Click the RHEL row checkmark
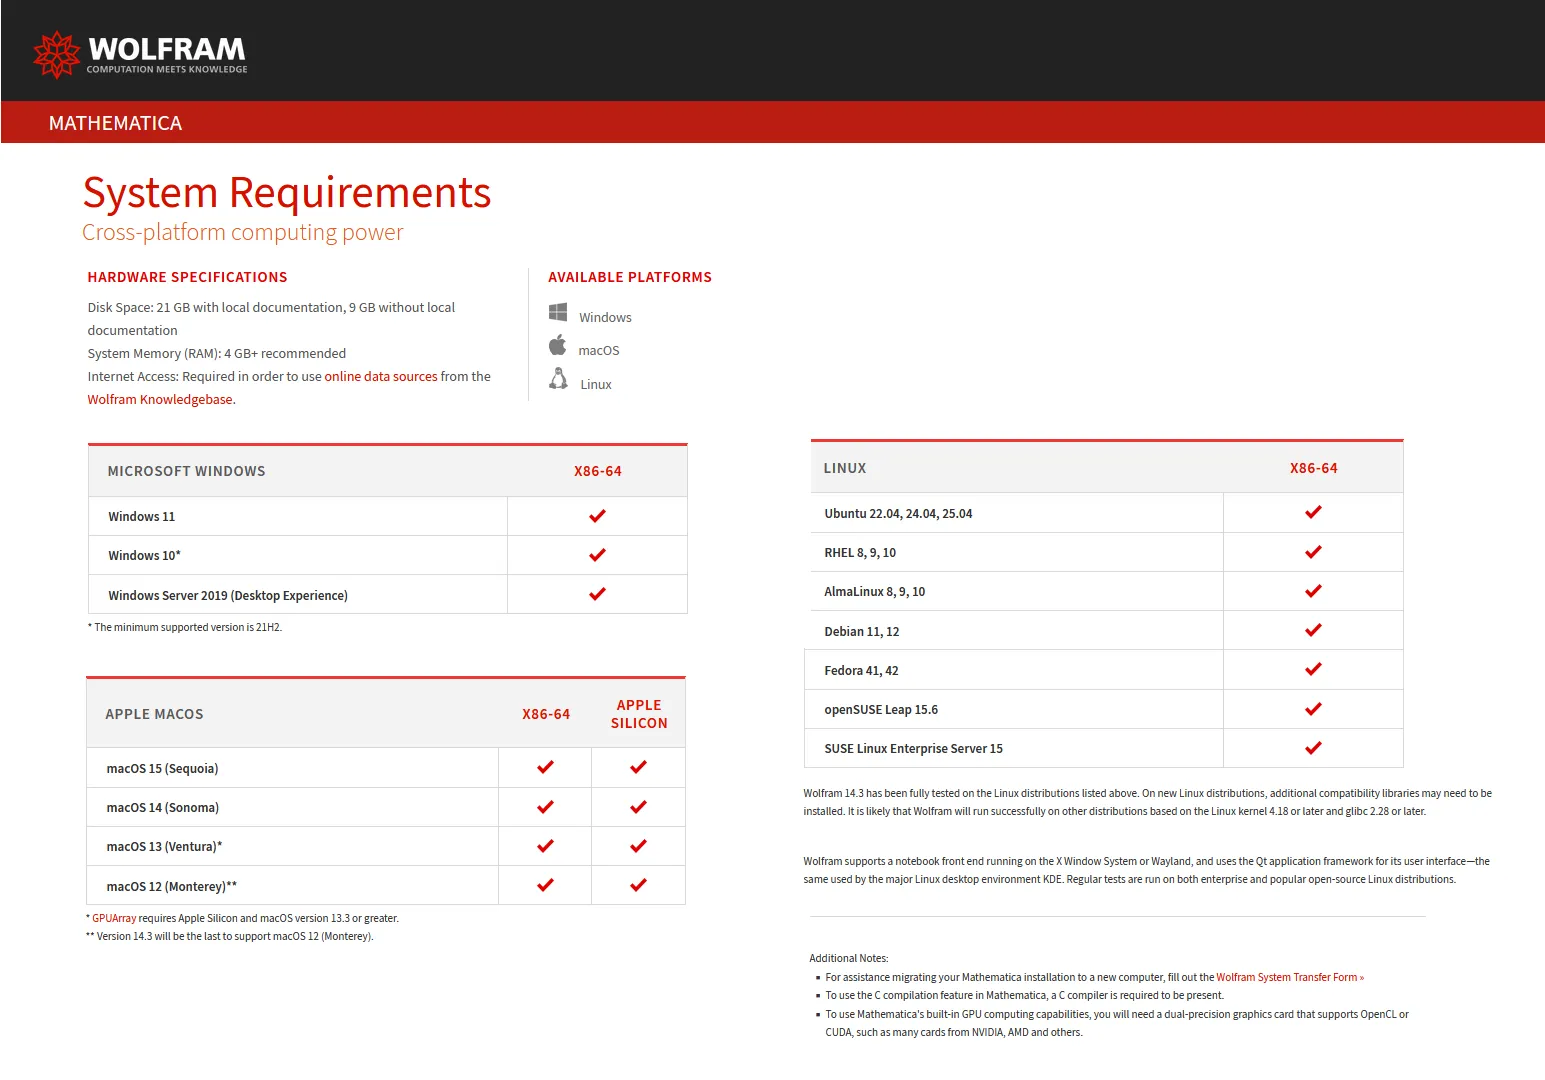Screen dimensions: 1545x1080 click(1313, 552)
